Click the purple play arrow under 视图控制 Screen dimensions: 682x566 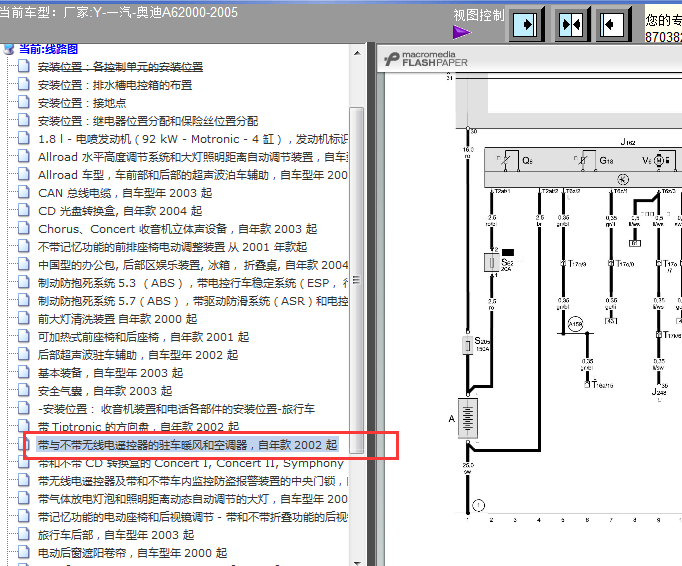[x=461, y=32]
